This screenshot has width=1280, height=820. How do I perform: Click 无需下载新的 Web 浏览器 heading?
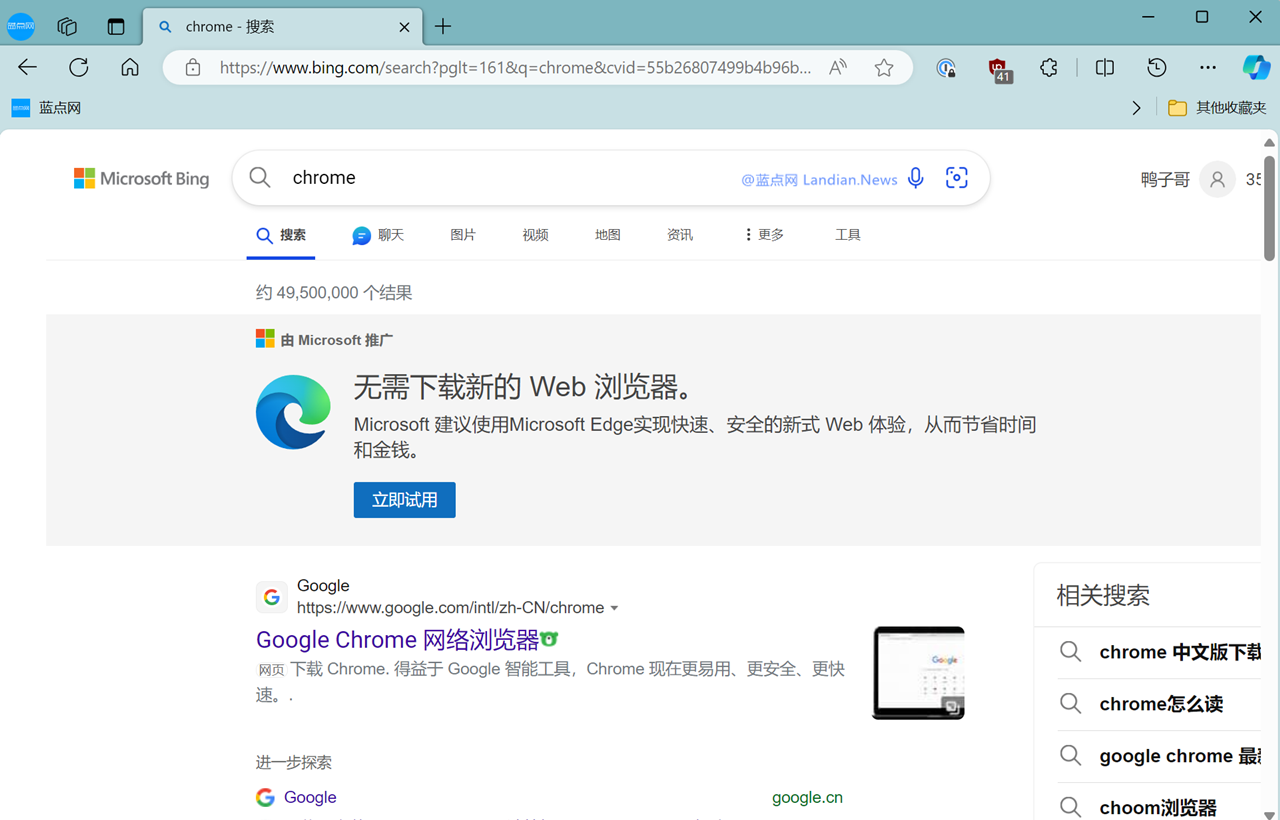[x=524, y=387]
